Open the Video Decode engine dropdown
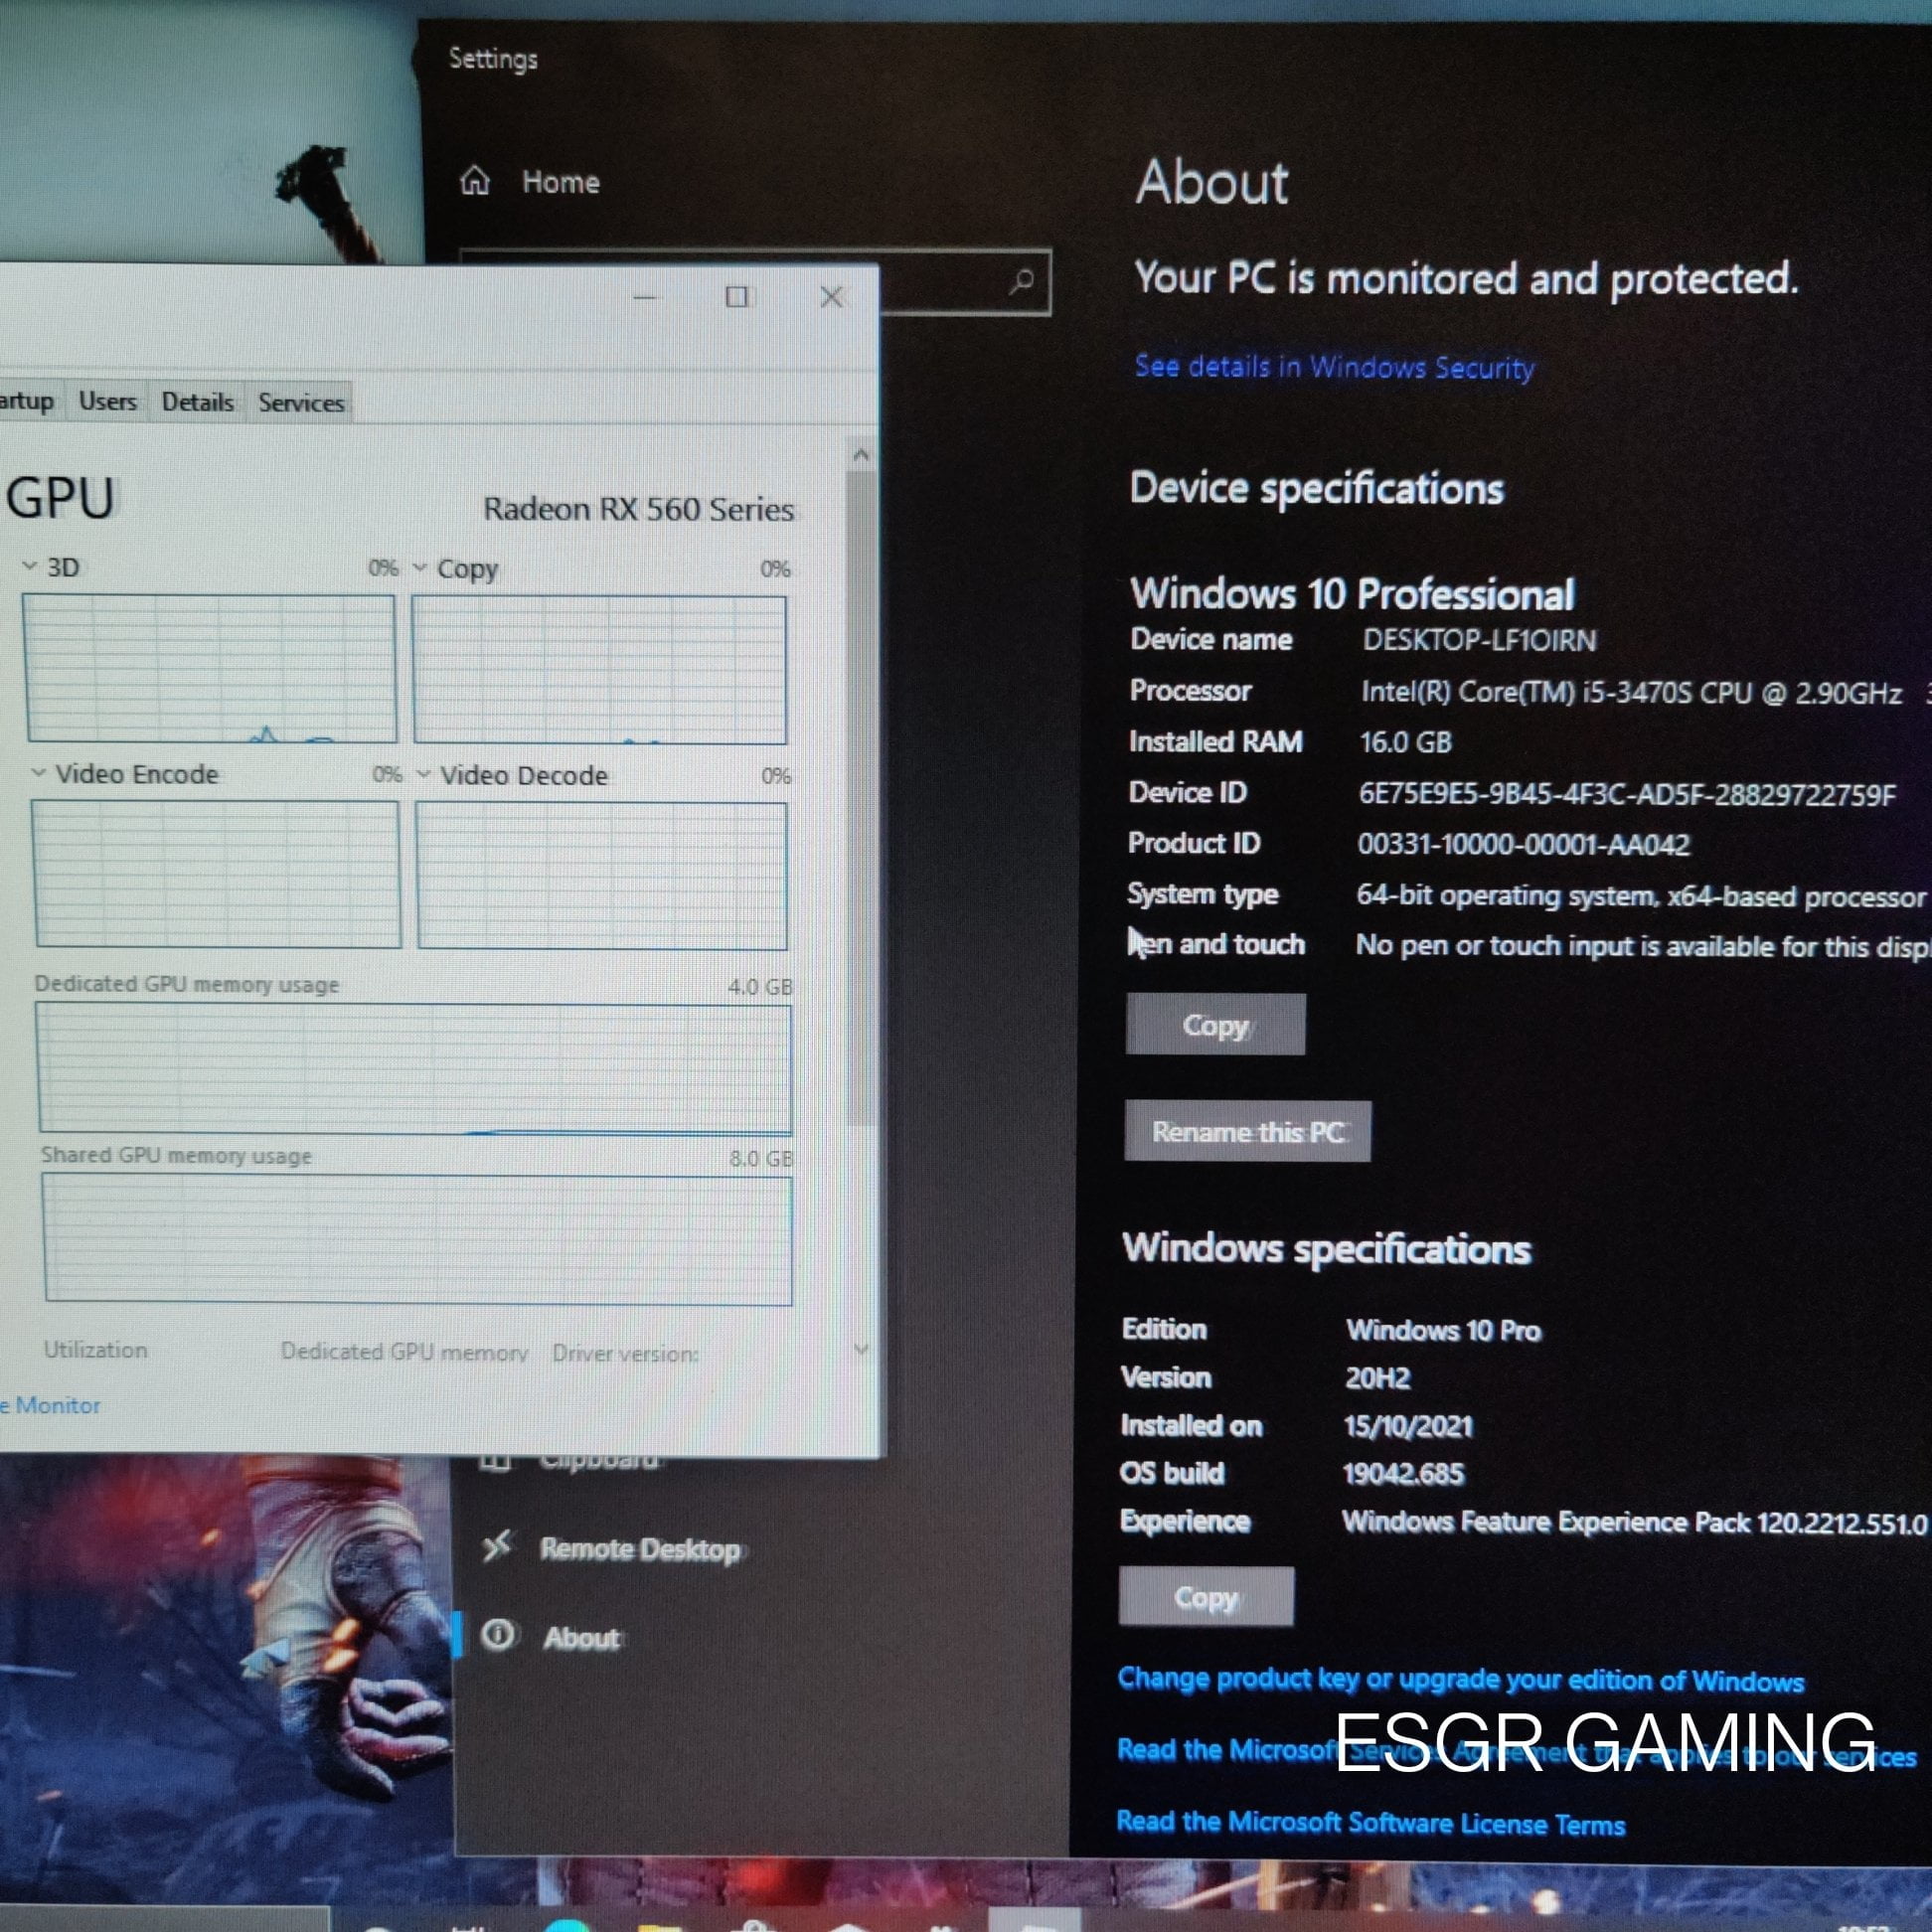 (423, 775)
